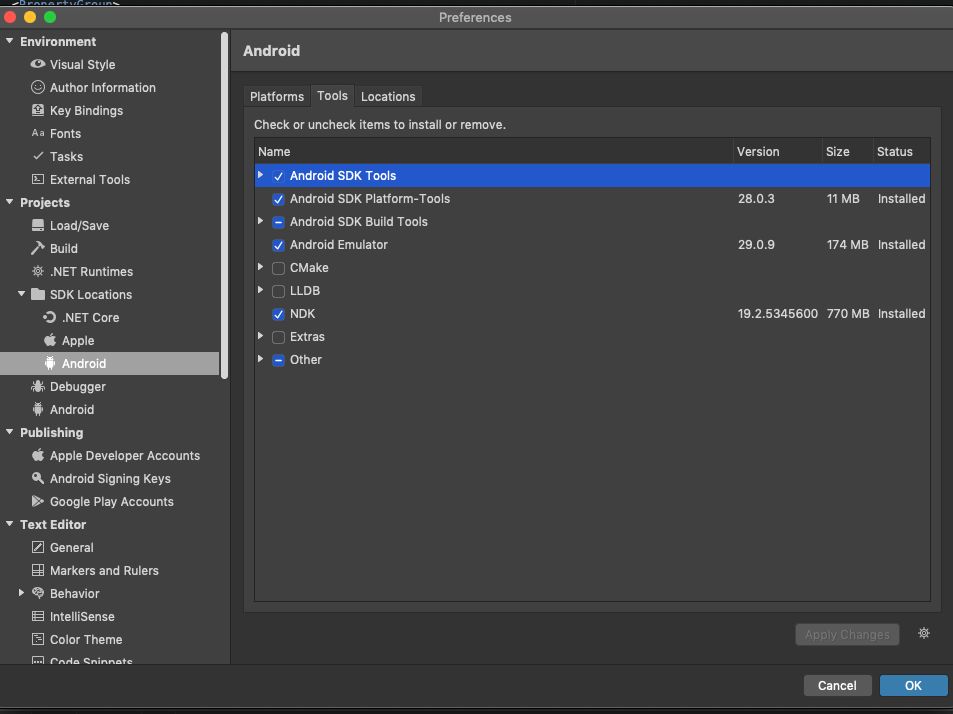Click NDK version 19.2.5345600
Viewport: 953px width, 714px height.
coord(777,314)
